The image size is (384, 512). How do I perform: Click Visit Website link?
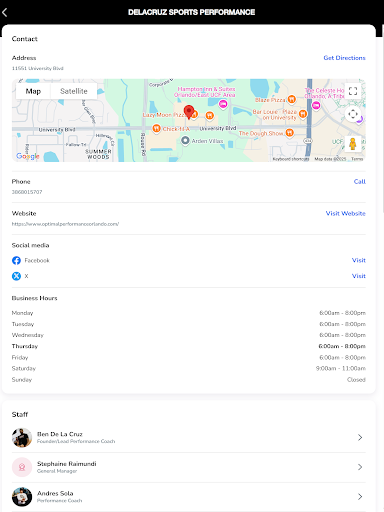click(x=345, y=213)
